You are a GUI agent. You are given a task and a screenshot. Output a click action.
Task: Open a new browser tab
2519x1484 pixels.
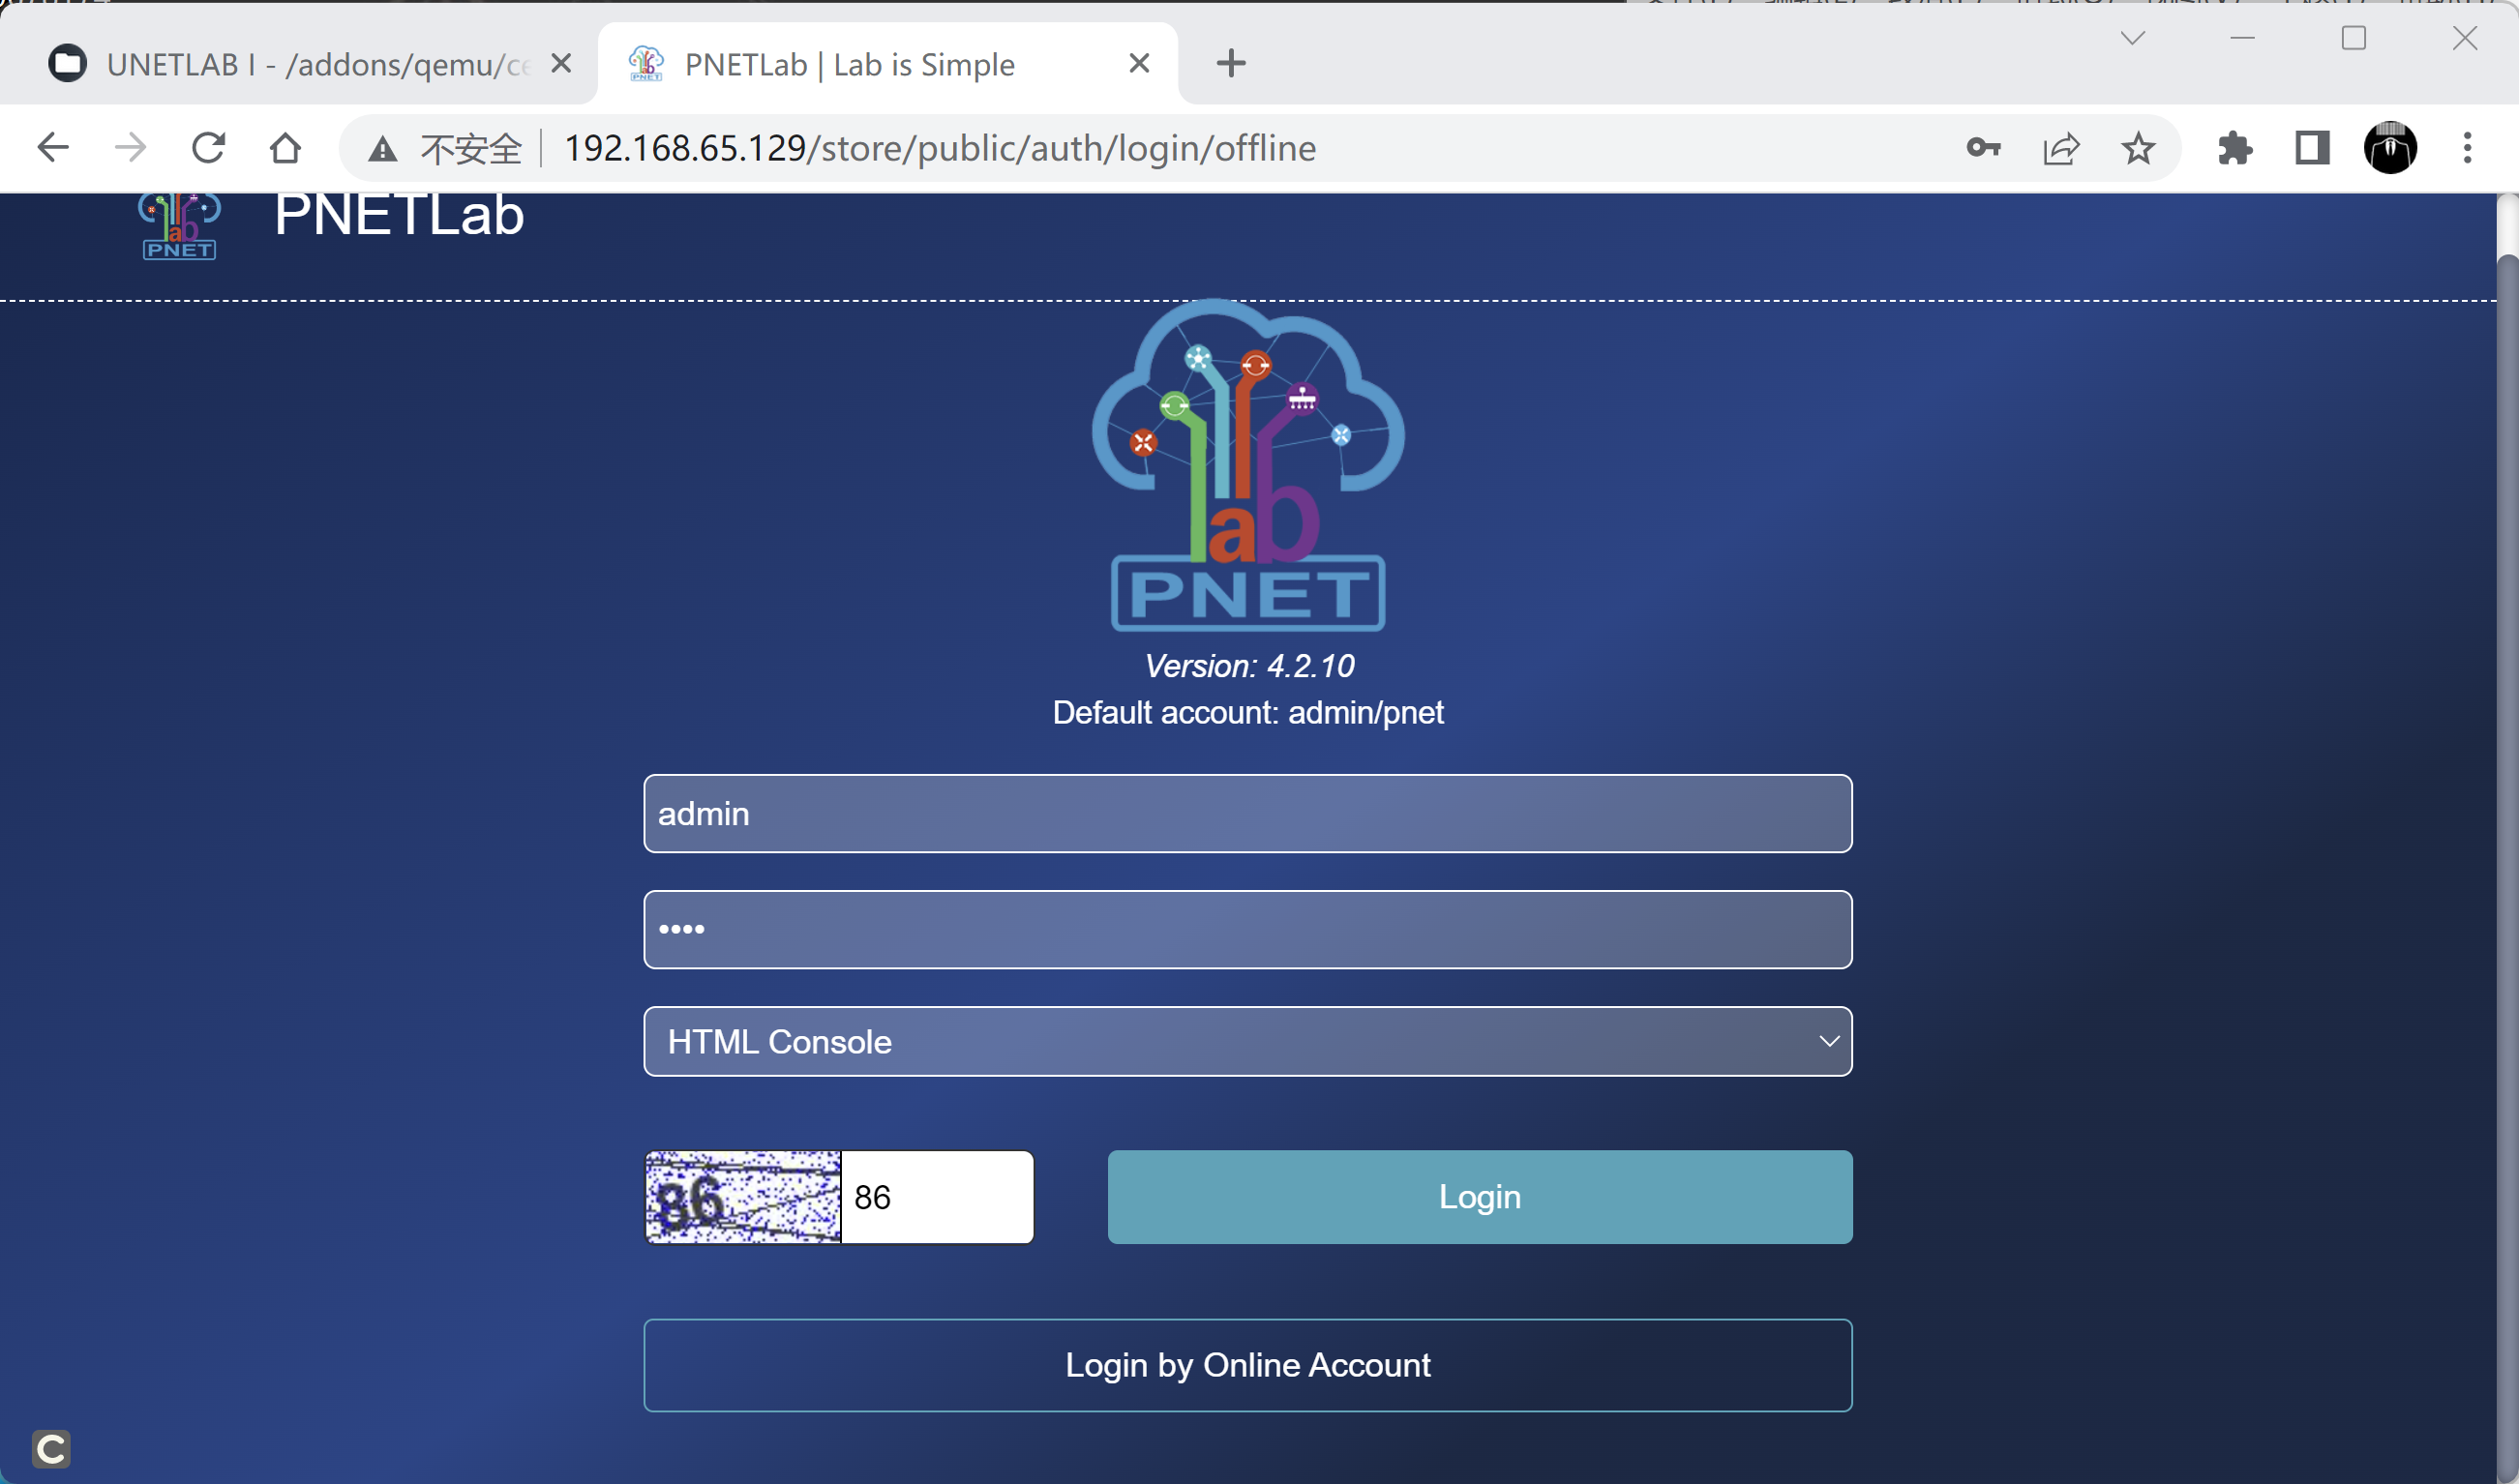(x=1231, y=63)
